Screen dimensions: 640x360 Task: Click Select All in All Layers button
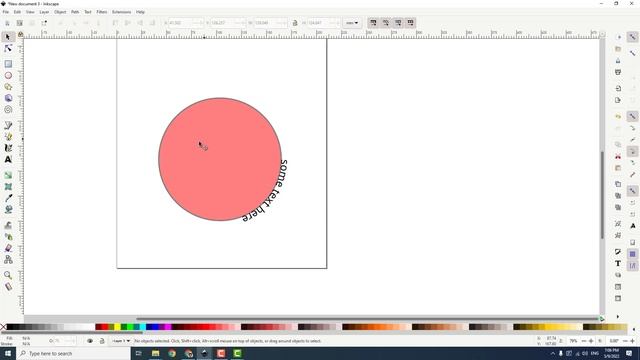[20, 23]
